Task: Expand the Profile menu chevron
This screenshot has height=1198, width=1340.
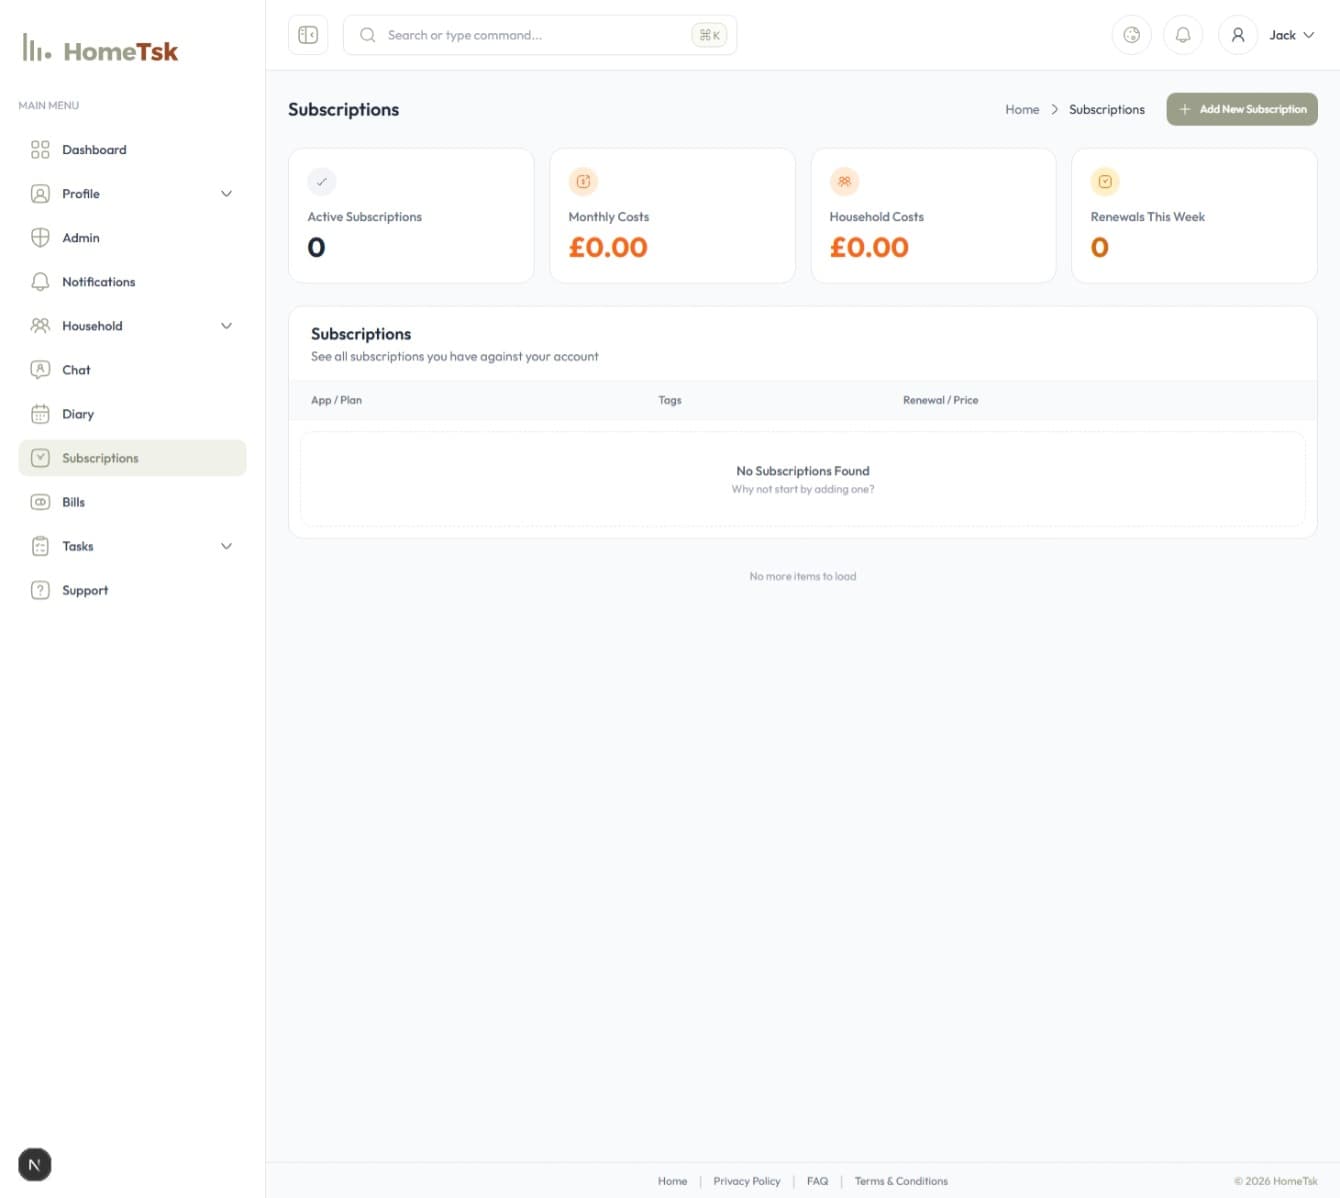Action: pos(226,194)
